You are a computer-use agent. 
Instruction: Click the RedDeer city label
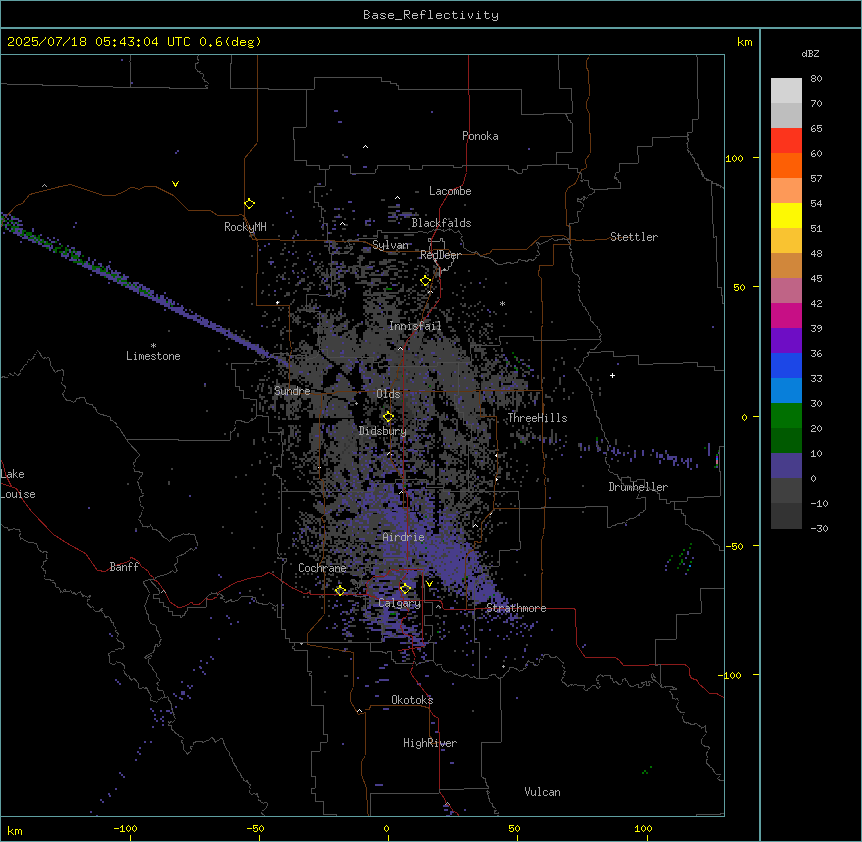pyautogui.click(x=440, y=255)
